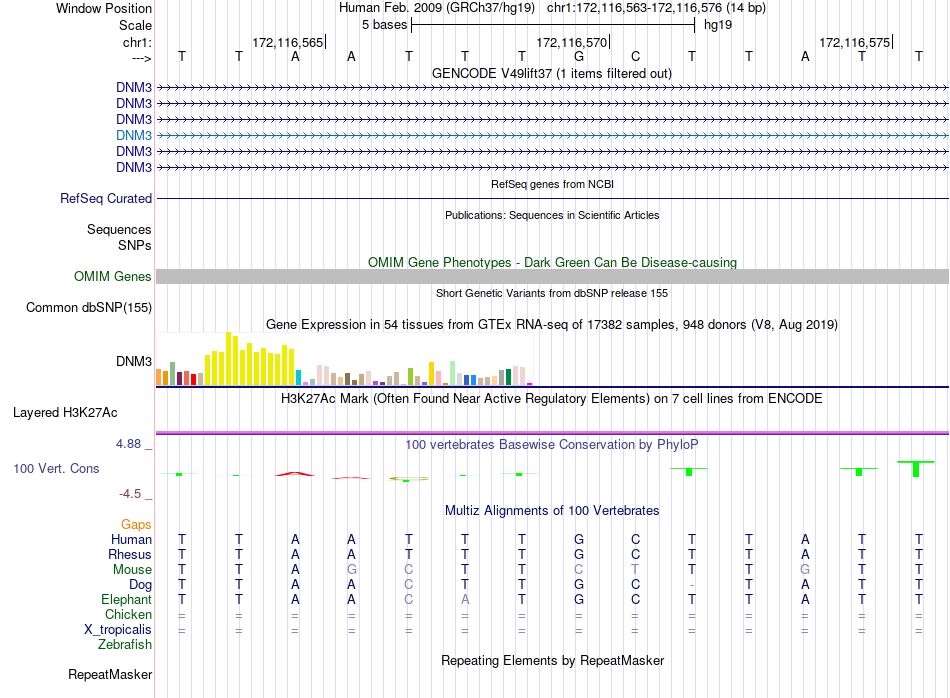The image size is (950, 698).
Task: Click the "RefSeq Curated" track label
Action: click(x=106, y=198)
